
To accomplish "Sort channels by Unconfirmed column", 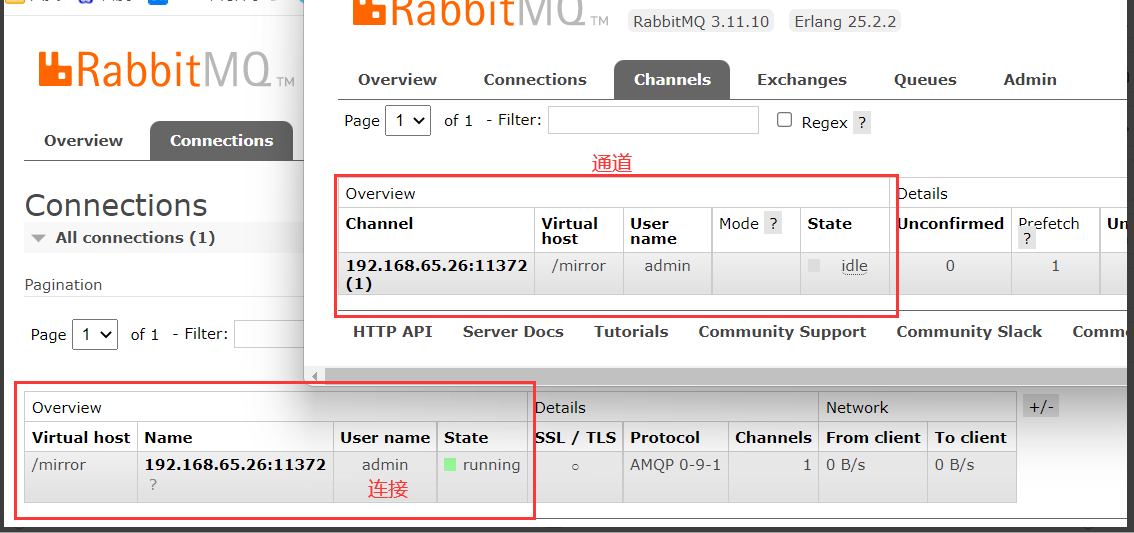I will pyautogui.click(x=950, y=223).
